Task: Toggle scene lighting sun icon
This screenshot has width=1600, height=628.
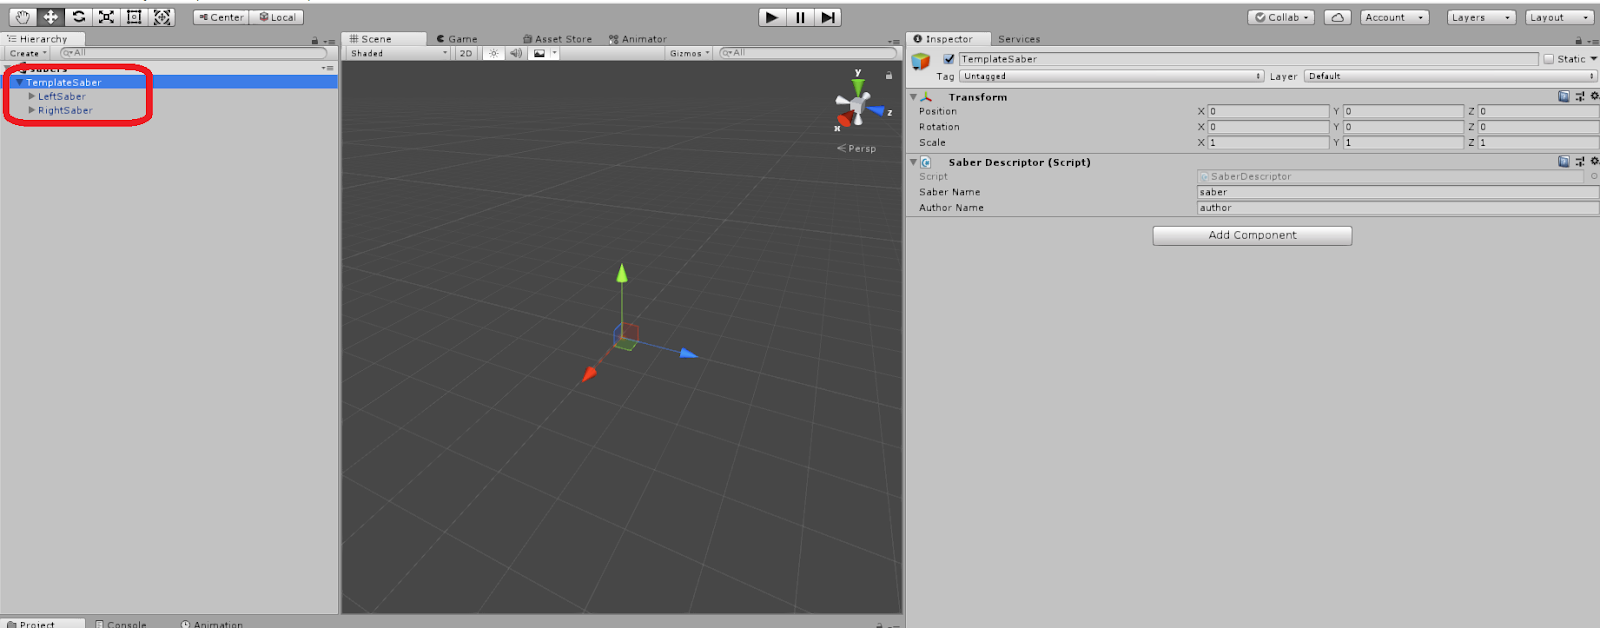Action: (x=493, y=53)
